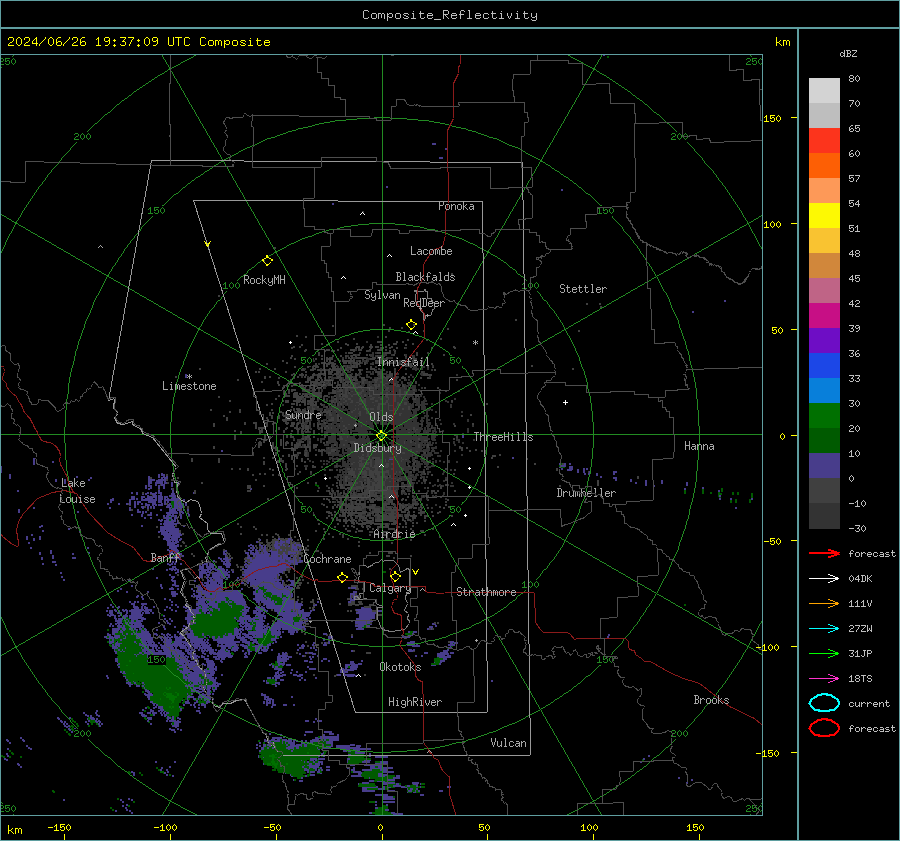The height and width of the screenshot is (841, 900).
Task: Click the white plus marker west of Hanna
Action: (x=565, y=402)
